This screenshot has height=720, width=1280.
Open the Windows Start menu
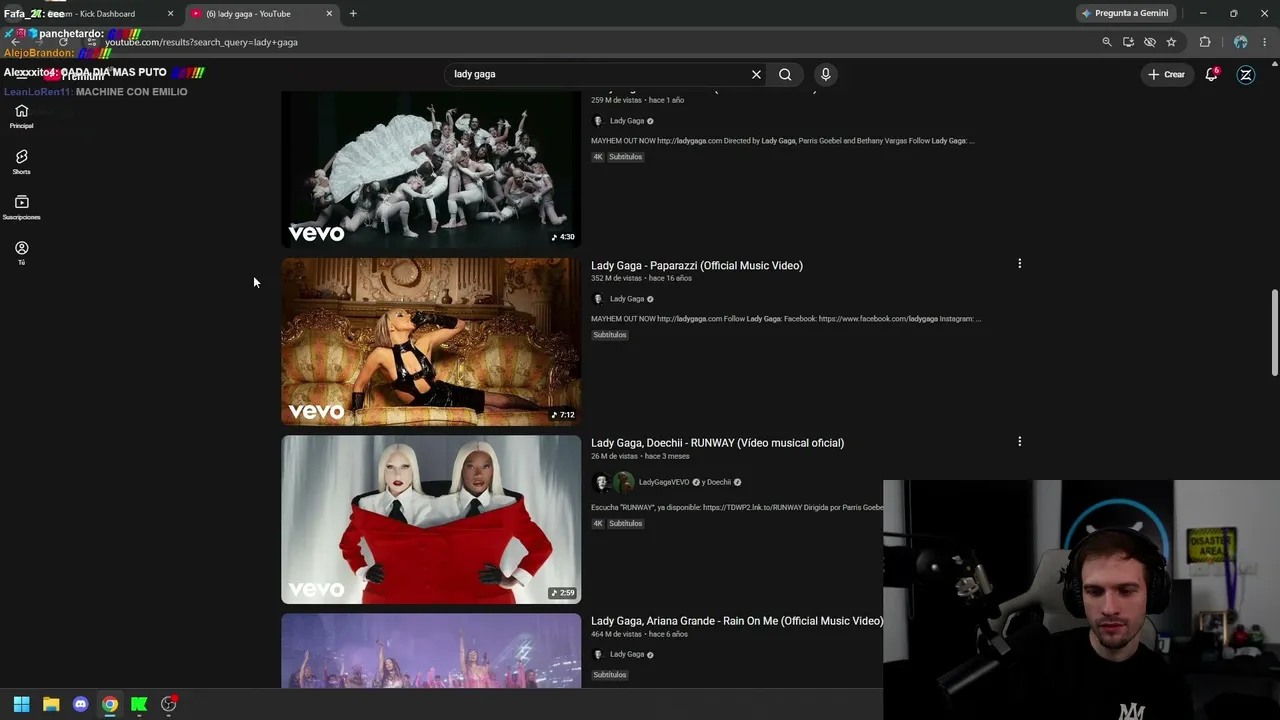coord(21,704)
